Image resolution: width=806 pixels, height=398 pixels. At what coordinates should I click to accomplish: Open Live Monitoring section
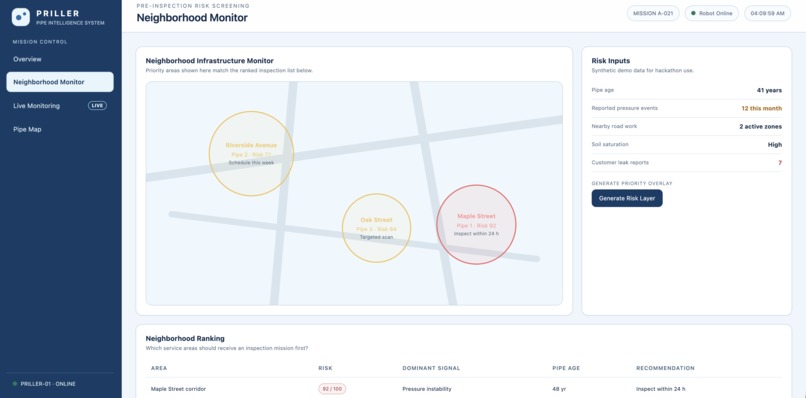pyautogui.click(x=36, y=105)
